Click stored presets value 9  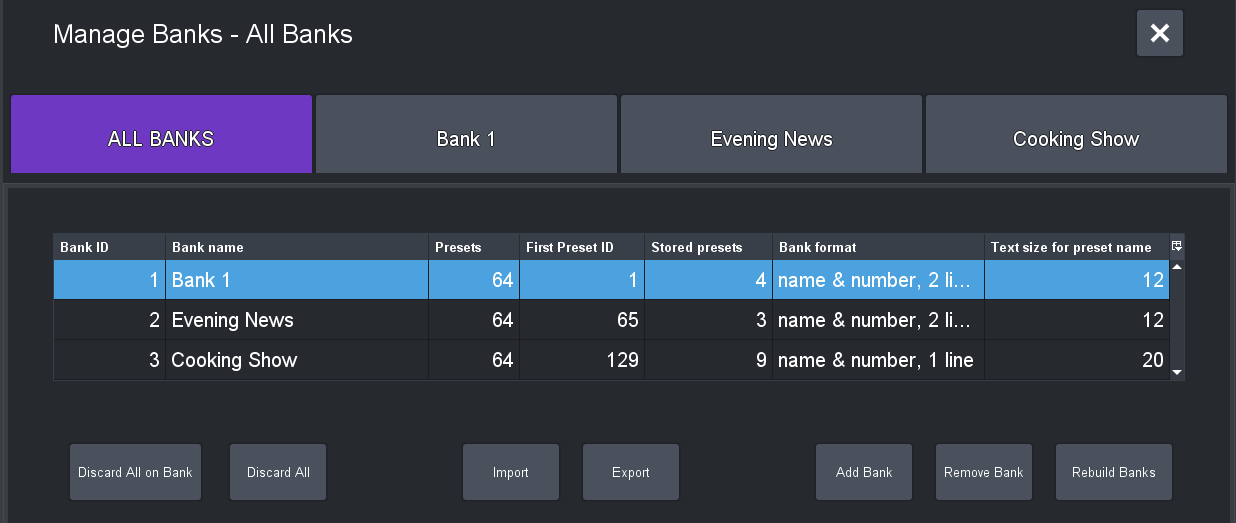tap(709, 360)
